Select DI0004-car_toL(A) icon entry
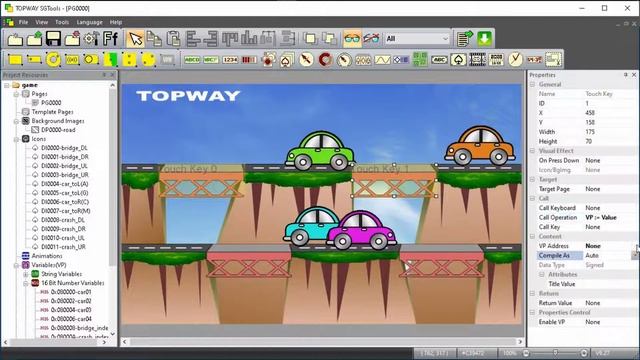640x360 pixels. [x=64, y=184]
